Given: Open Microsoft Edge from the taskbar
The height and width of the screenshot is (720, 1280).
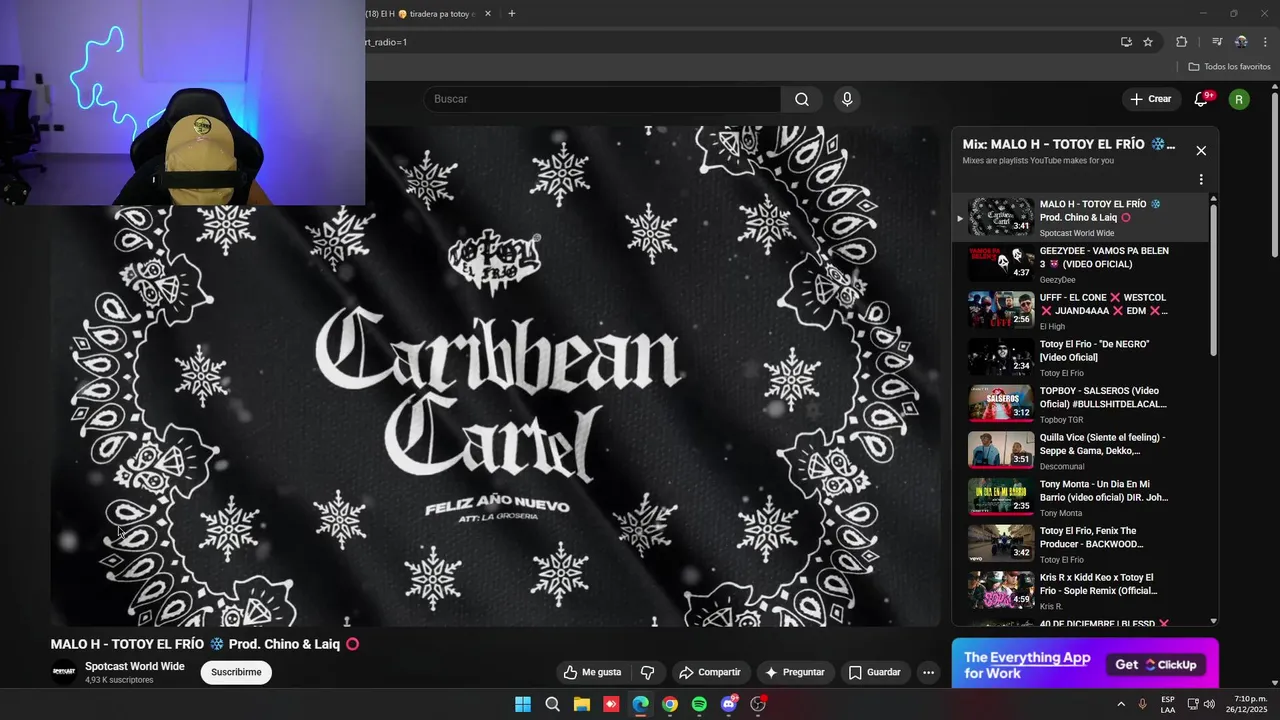Looking at the screenshot, I should pyautogui.click(x=640, y=704).
